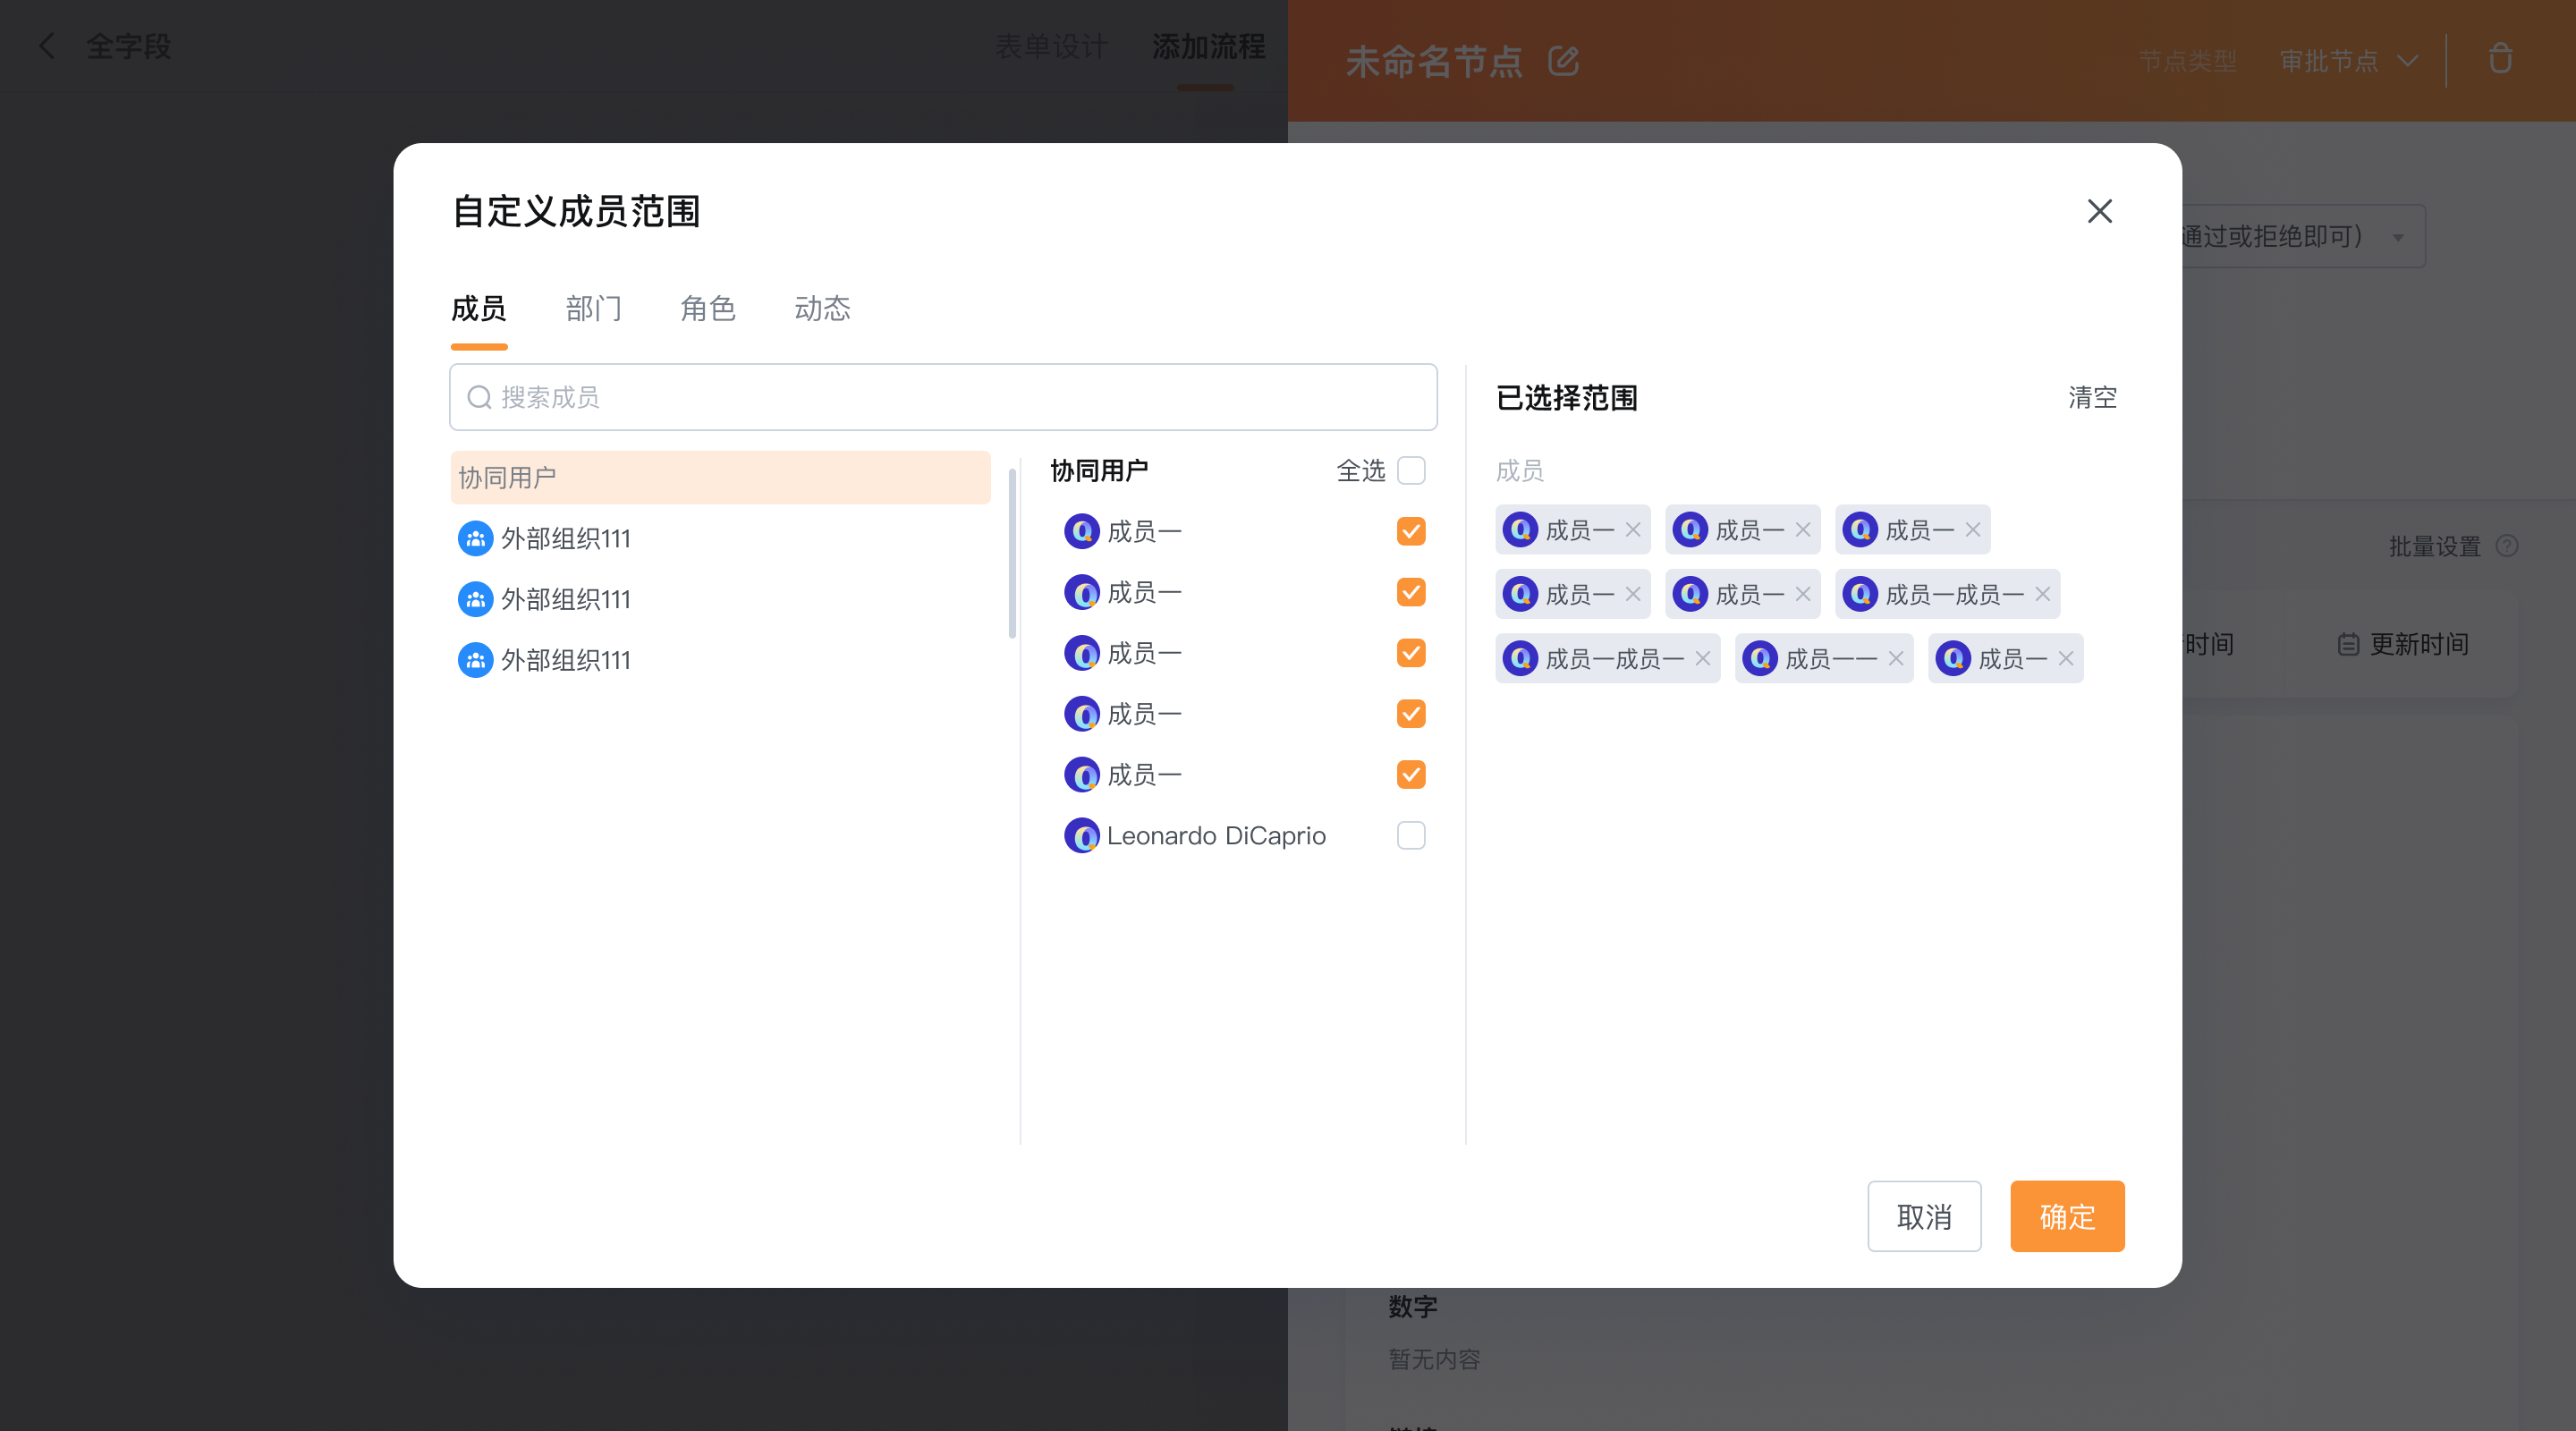
Task: Click the 批量设置 link
Action: (2435, 546)
